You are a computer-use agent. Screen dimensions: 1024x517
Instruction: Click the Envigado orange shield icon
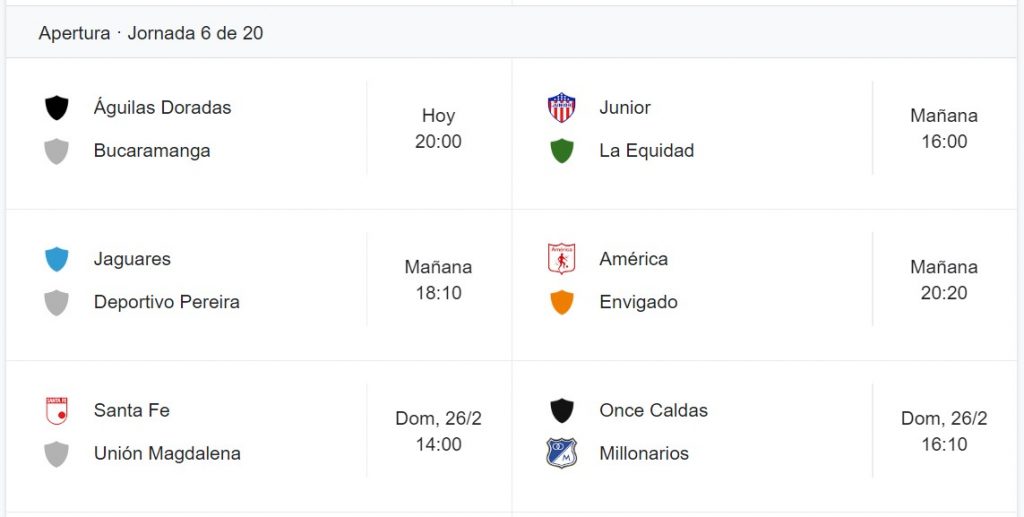point(562,302)
